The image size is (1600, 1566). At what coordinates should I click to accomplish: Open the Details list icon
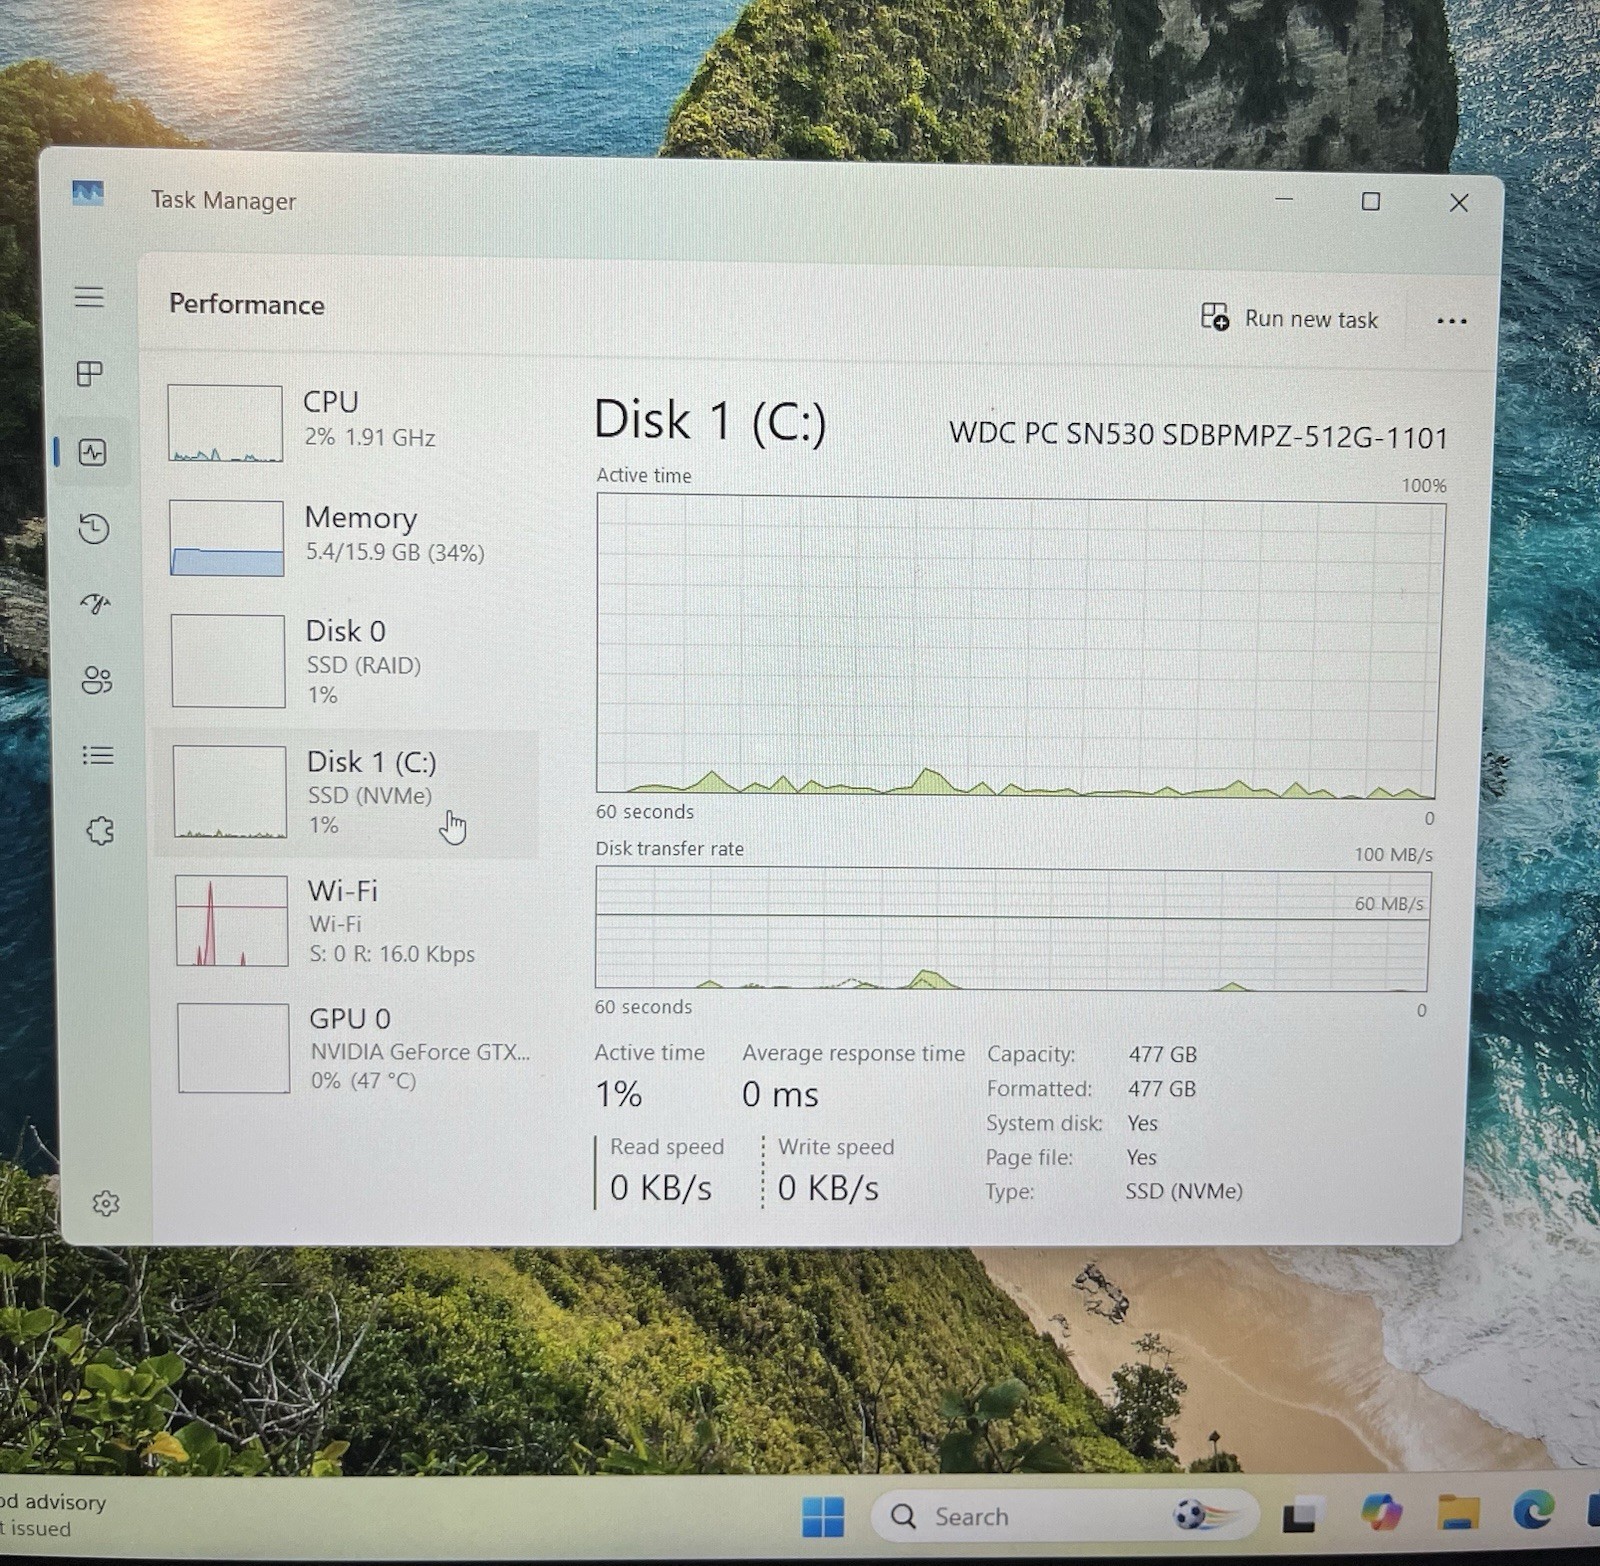coord(97,755)
